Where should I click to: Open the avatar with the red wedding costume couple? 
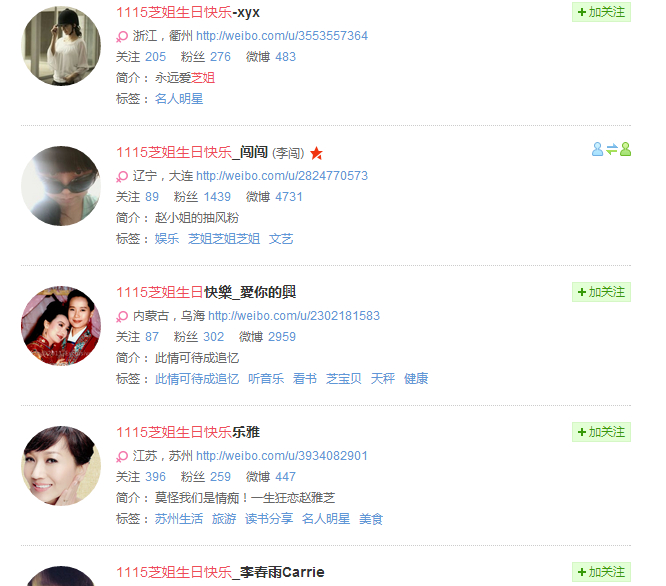(x=61, y=326)
